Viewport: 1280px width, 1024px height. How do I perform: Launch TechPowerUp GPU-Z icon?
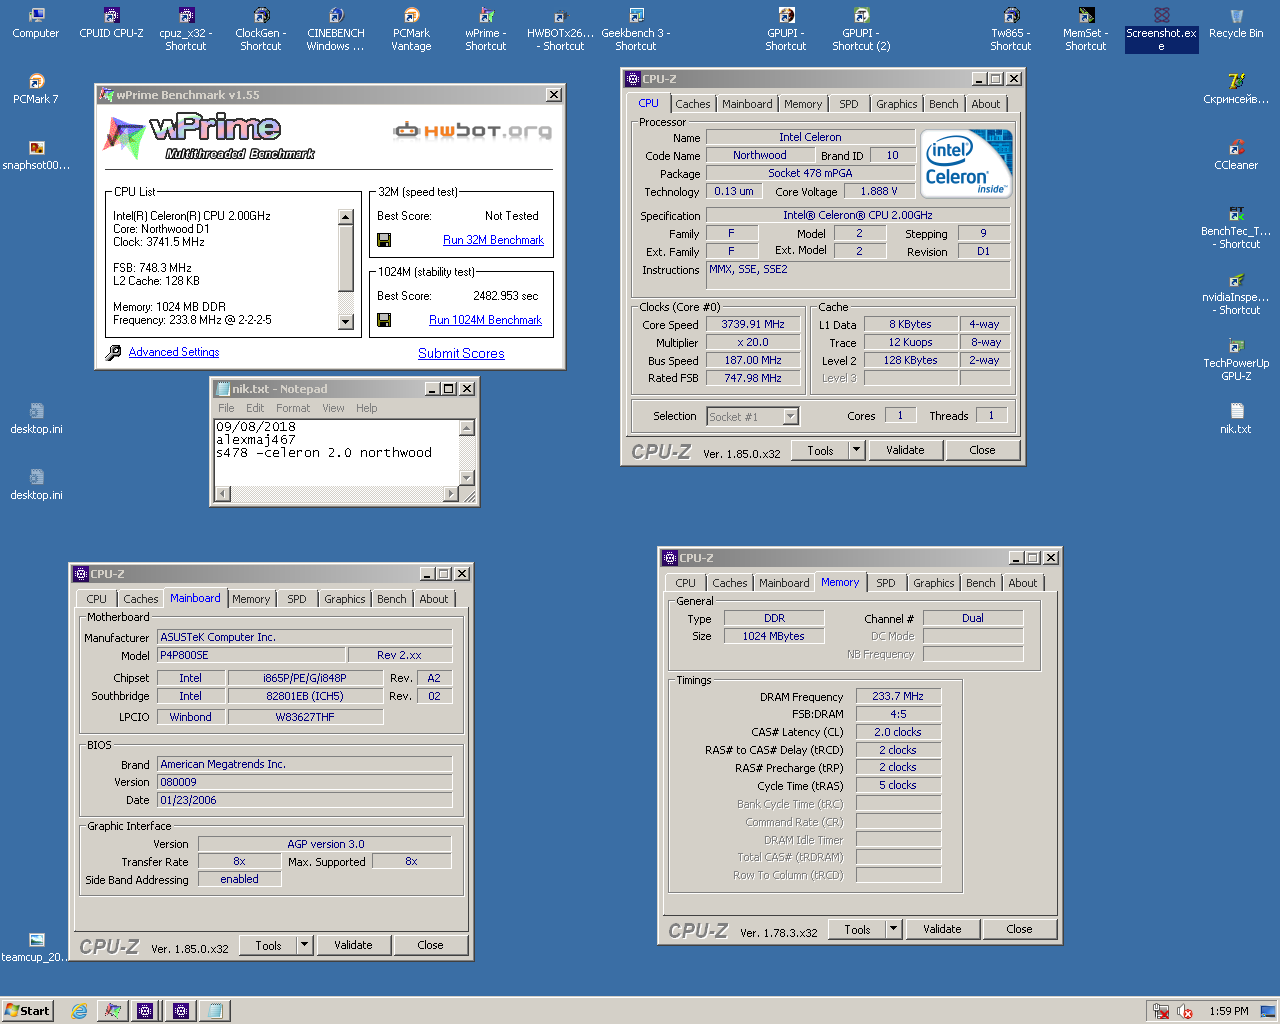pos(1236,358)
